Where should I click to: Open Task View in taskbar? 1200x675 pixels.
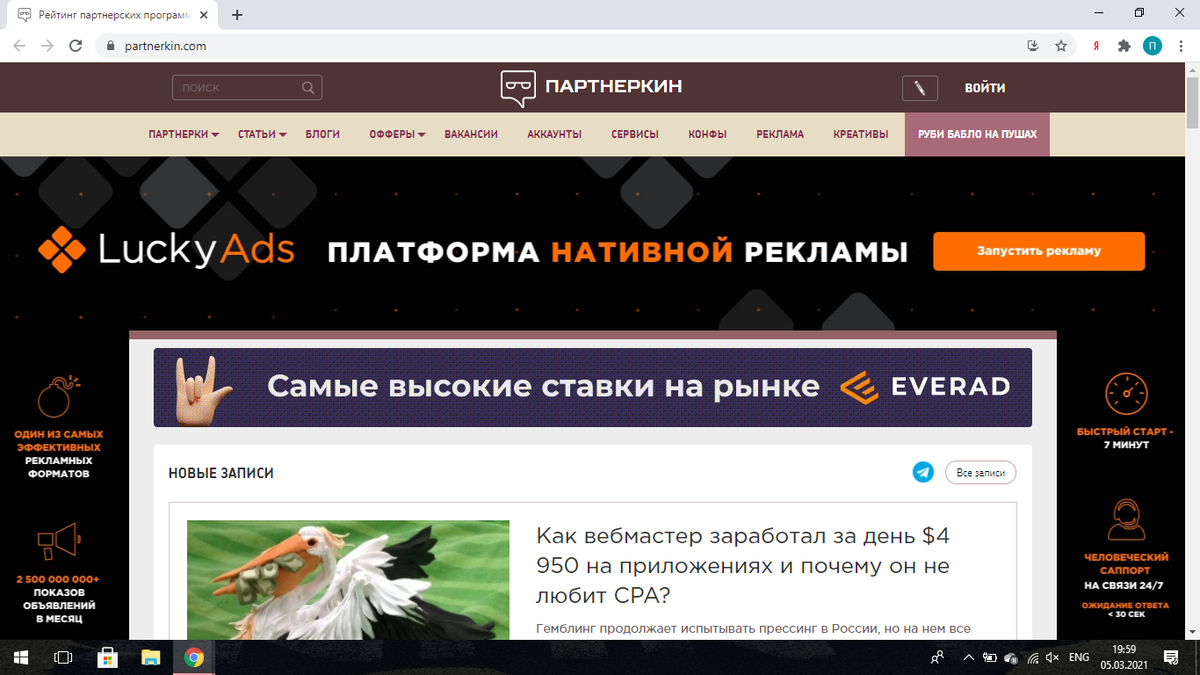click(63, 657)
